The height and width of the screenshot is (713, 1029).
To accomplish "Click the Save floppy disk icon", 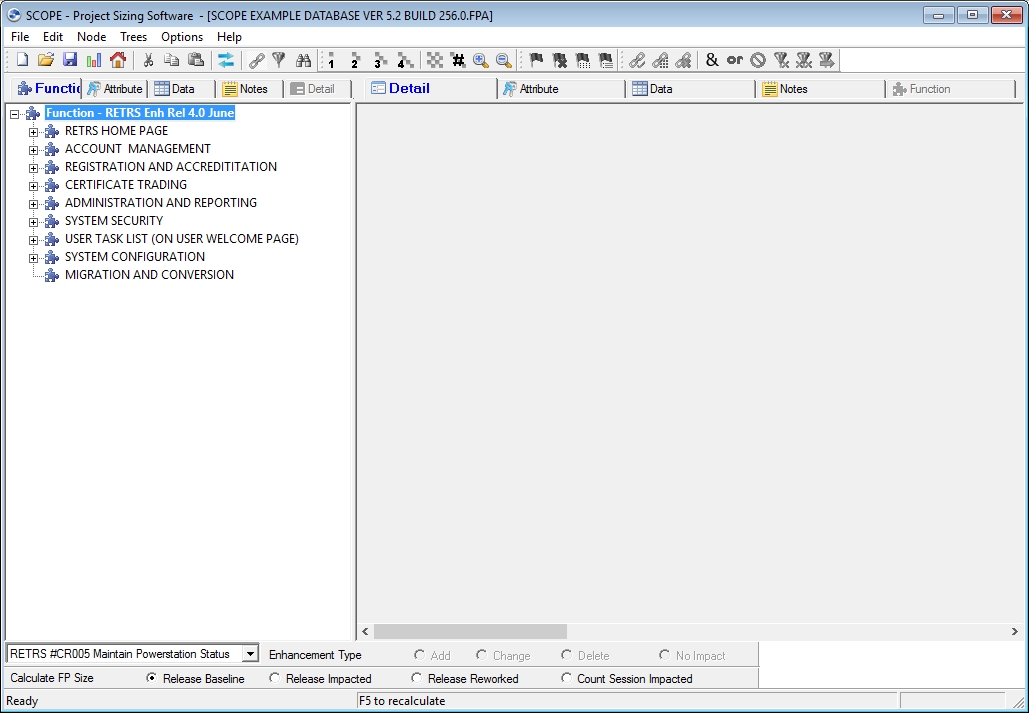I will [70, 60].
